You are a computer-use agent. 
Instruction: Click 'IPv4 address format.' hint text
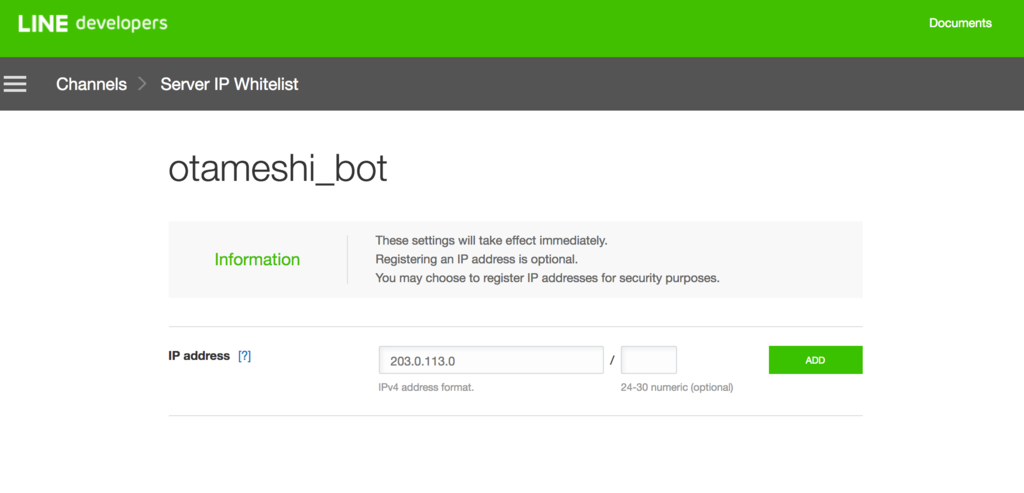426,387
